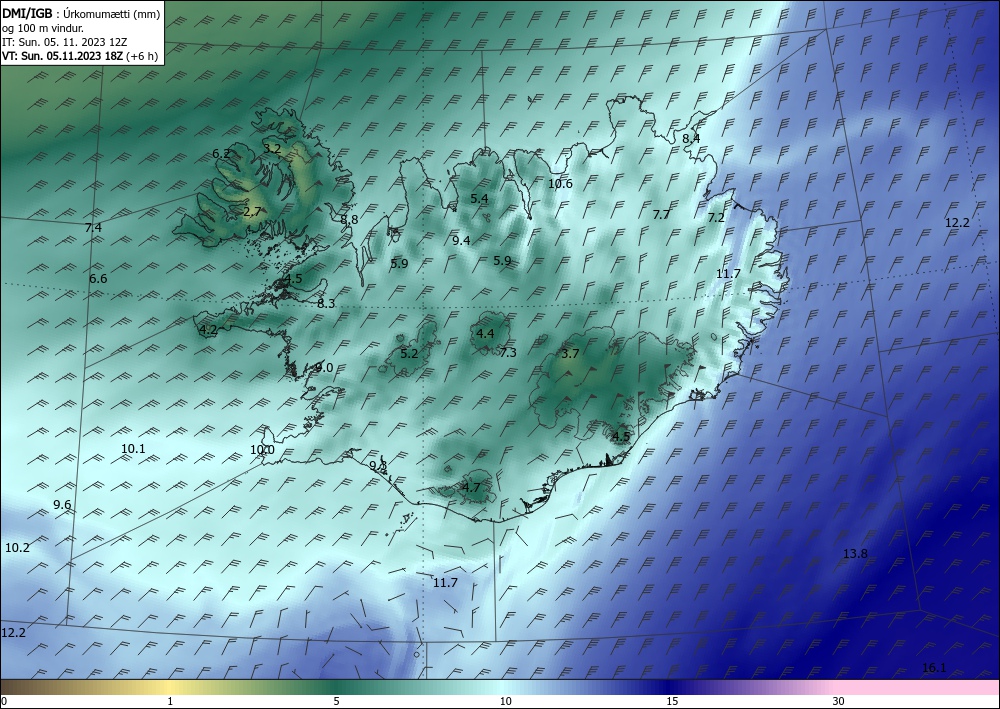1000x709 pixels.
Task: Click the glacier value 4.4
Action: 485,333
